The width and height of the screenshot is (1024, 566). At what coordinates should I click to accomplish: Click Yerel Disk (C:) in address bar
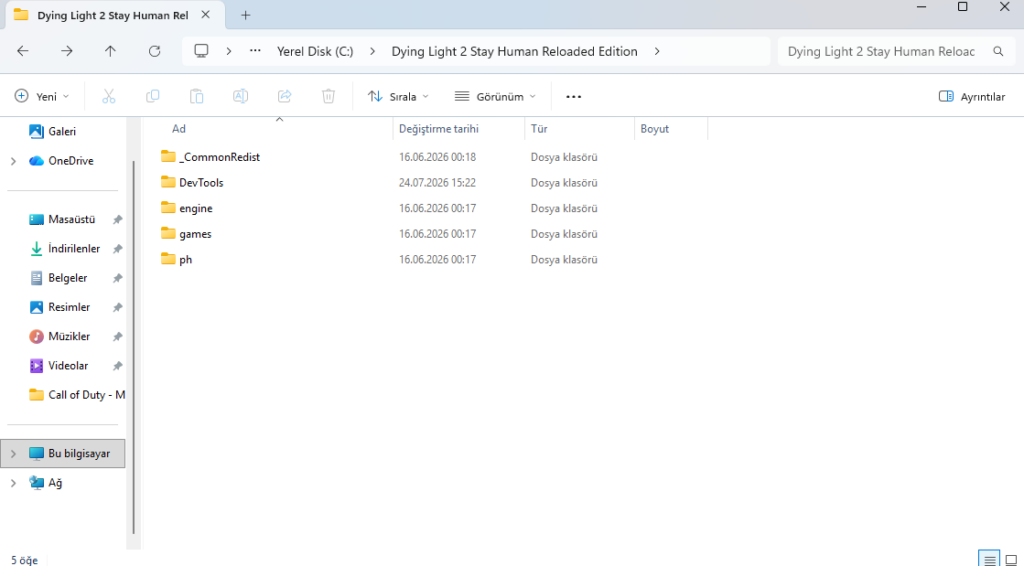(315, 51)
